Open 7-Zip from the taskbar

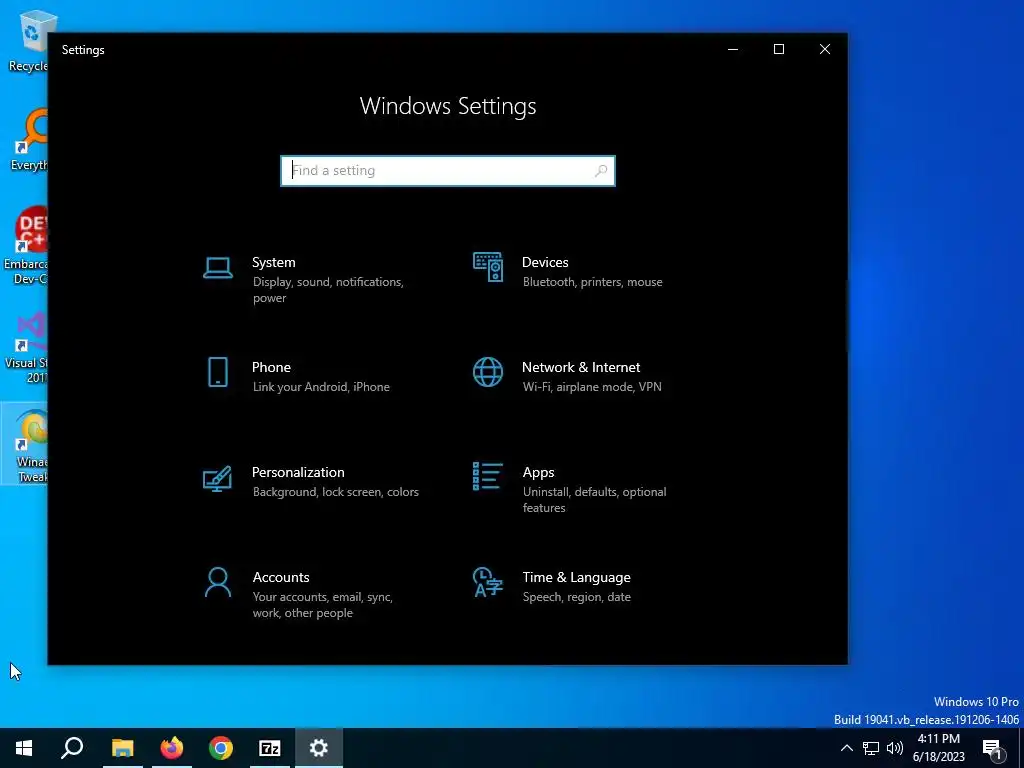tap(270, 748)
